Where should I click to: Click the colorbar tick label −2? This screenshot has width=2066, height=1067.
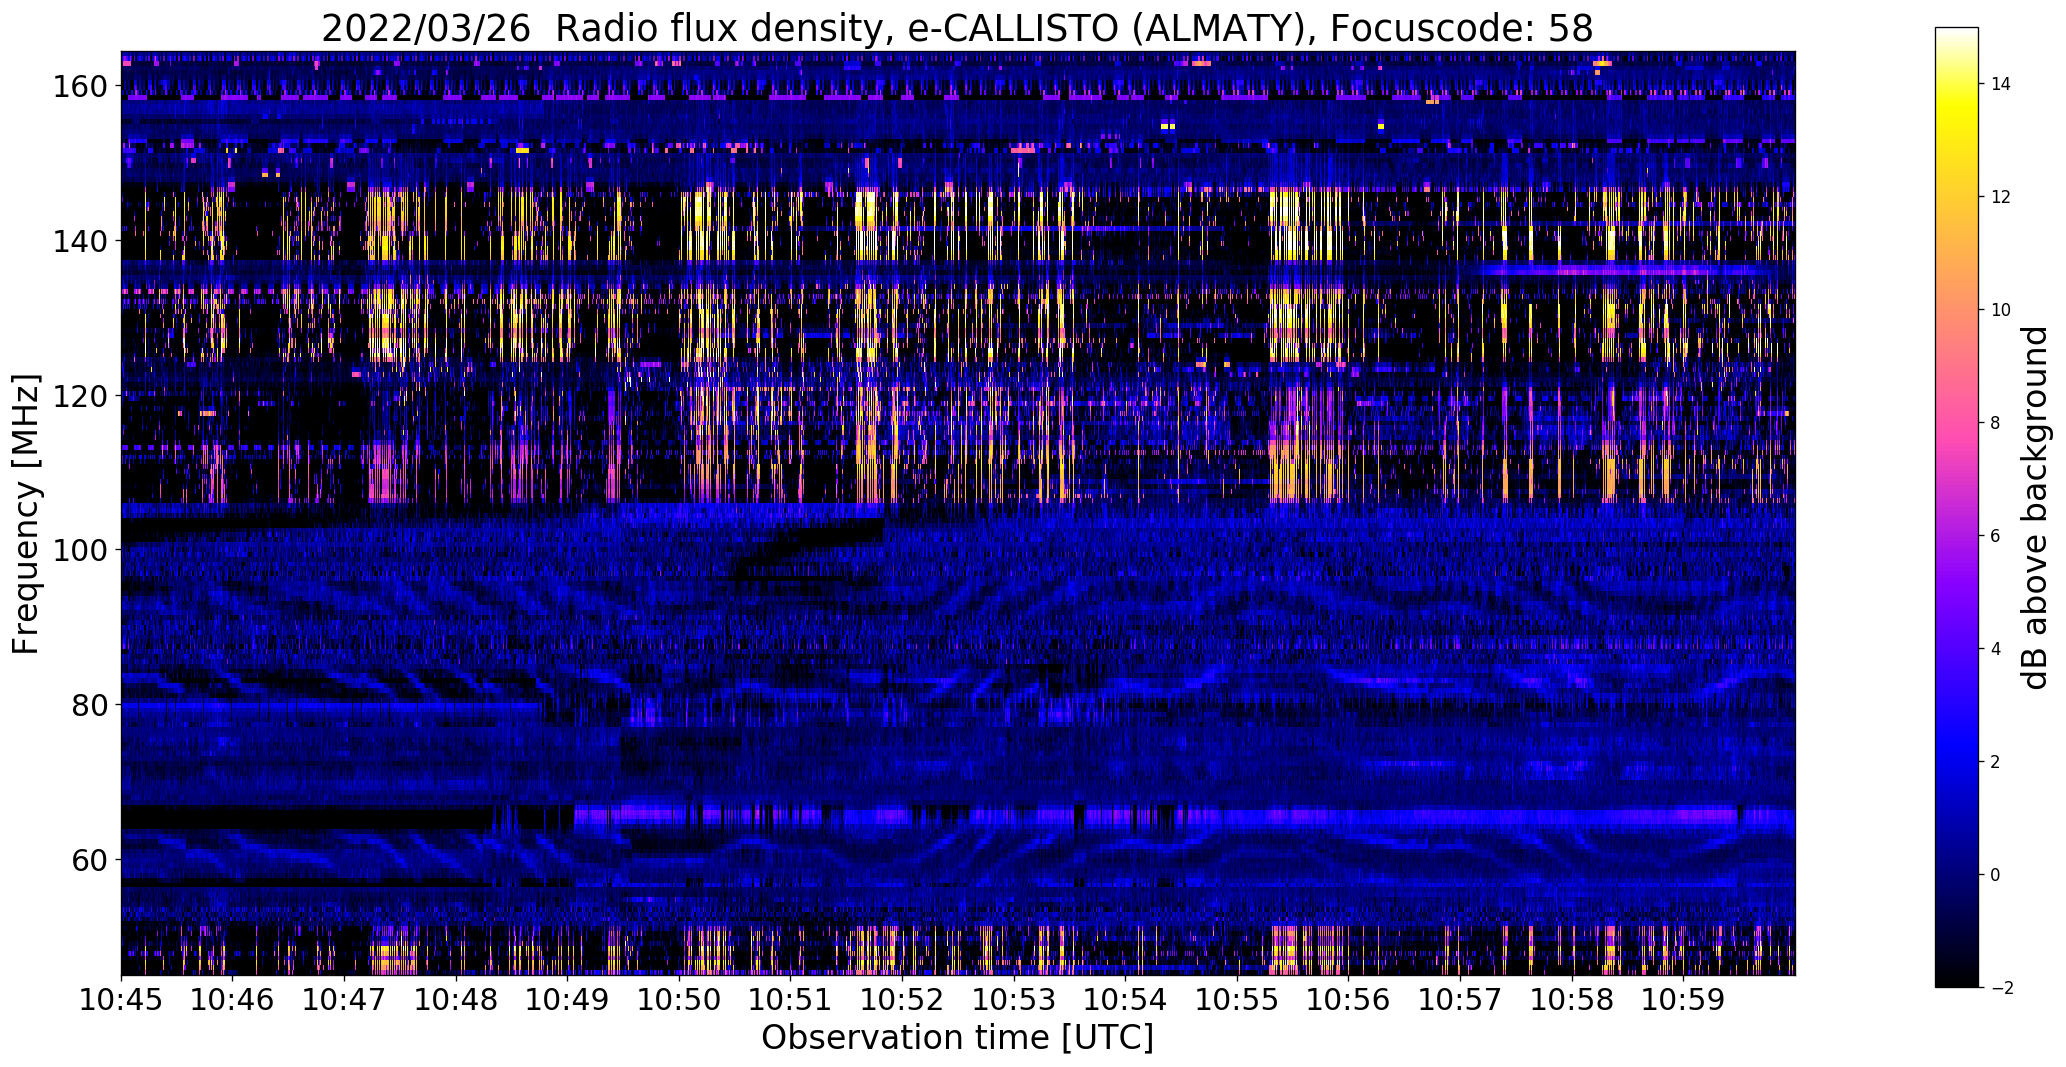(2000, 988)
